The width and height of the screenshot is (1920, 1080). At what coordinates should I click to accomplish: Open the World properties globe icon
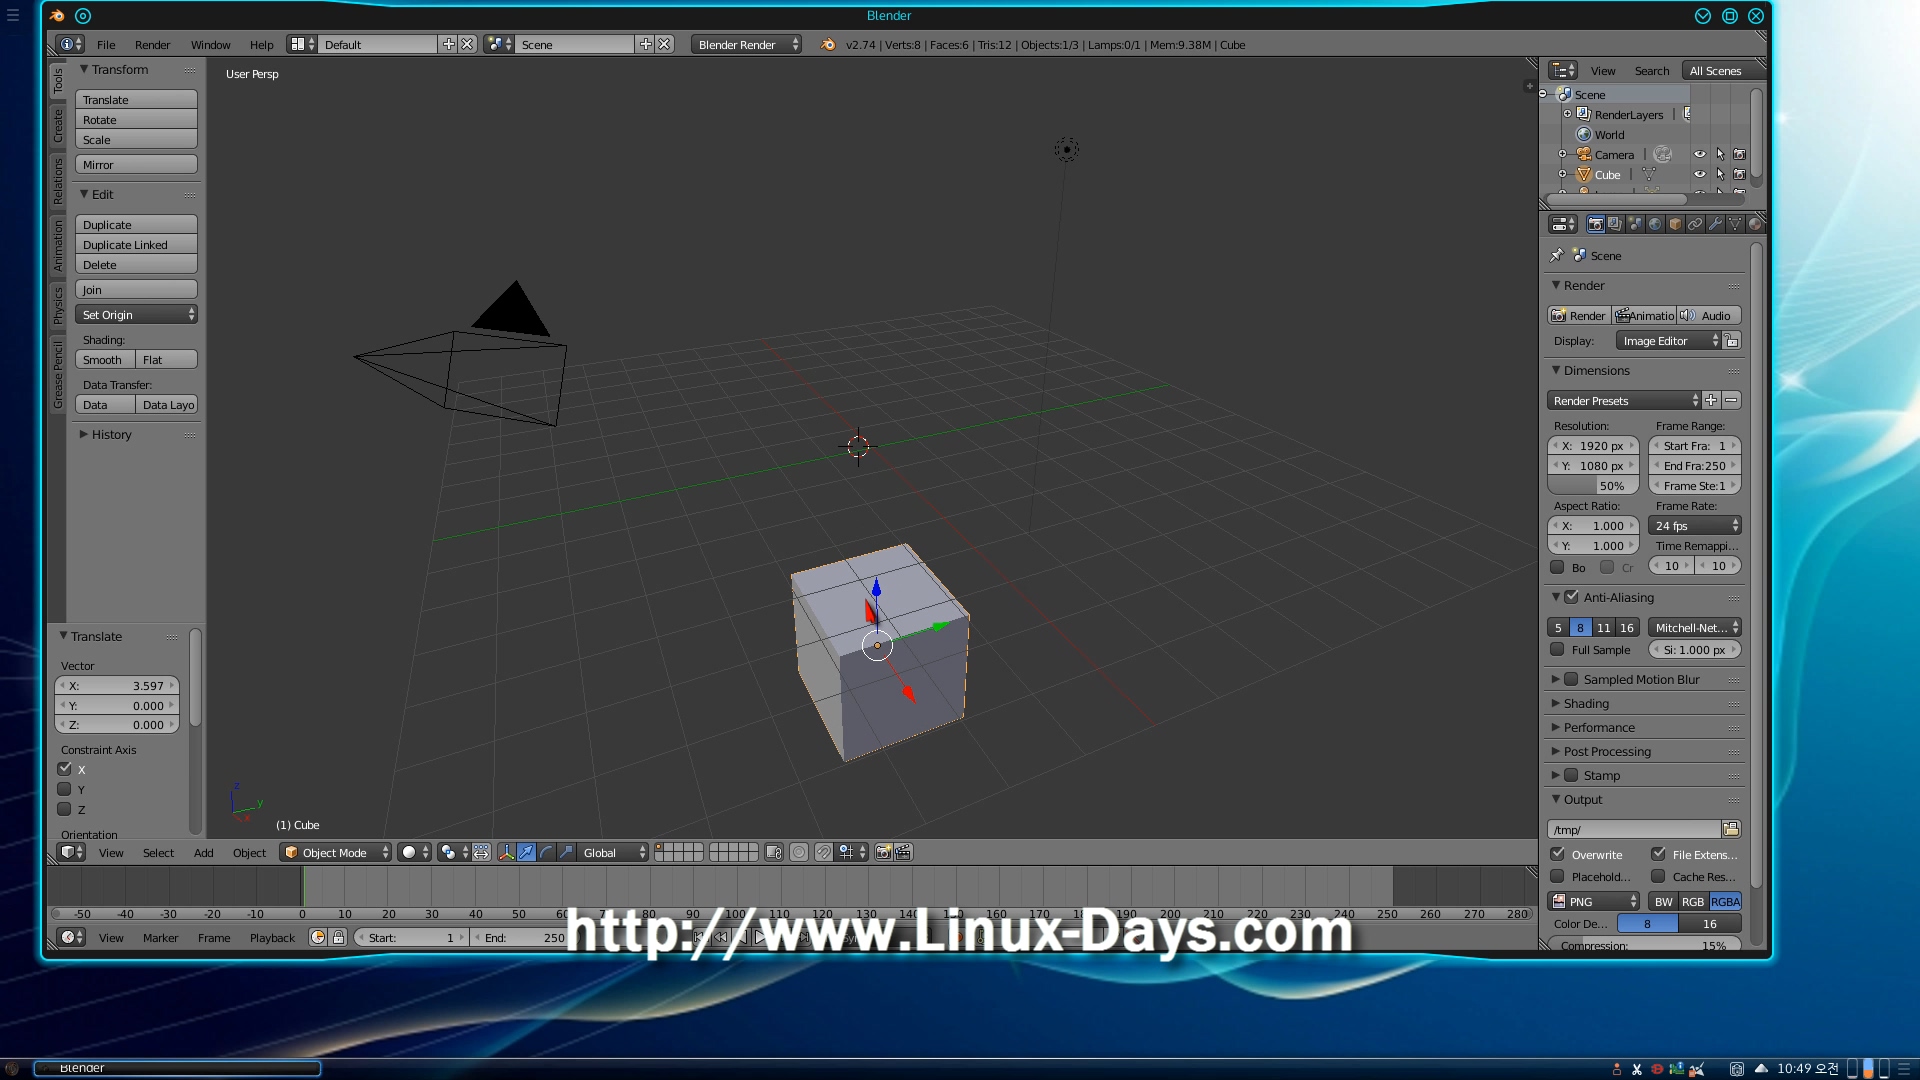coord(1655,225)
